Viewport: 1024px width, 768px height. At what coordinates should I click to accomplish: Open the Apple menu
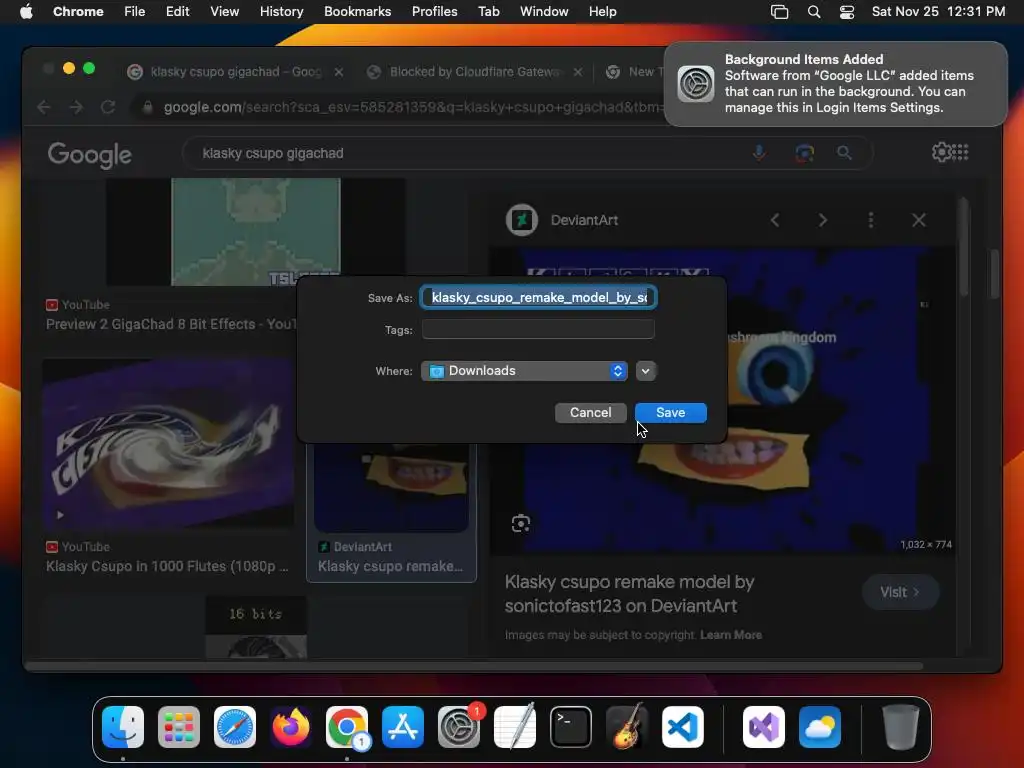coord(26,11)
